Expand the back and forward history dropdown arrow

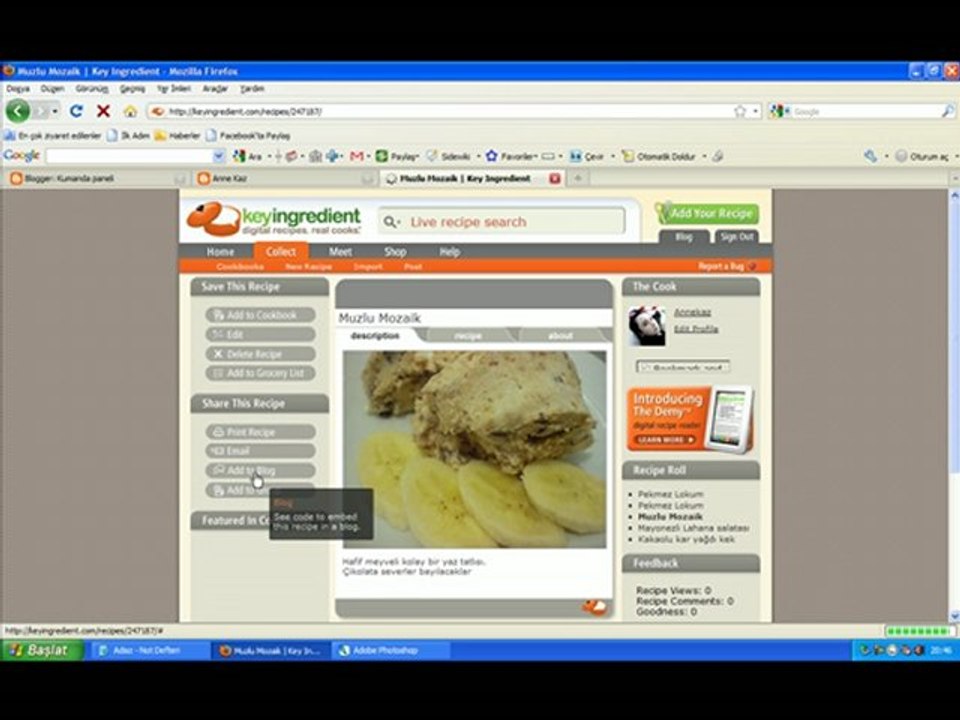(55, 111)
